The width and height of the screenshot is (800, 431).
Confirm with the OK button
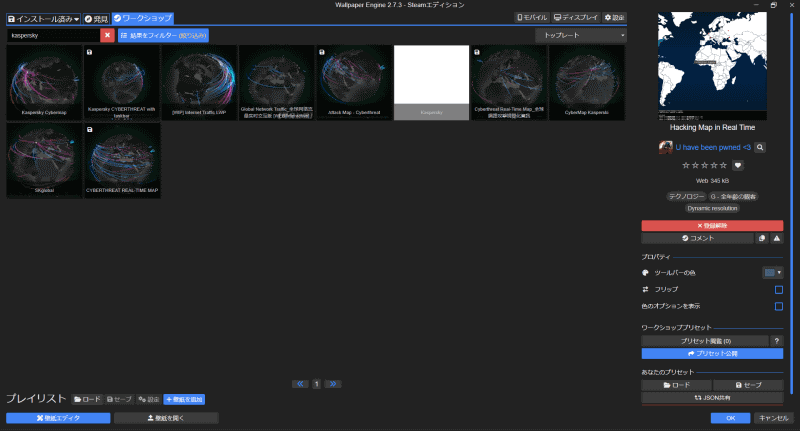731,418
